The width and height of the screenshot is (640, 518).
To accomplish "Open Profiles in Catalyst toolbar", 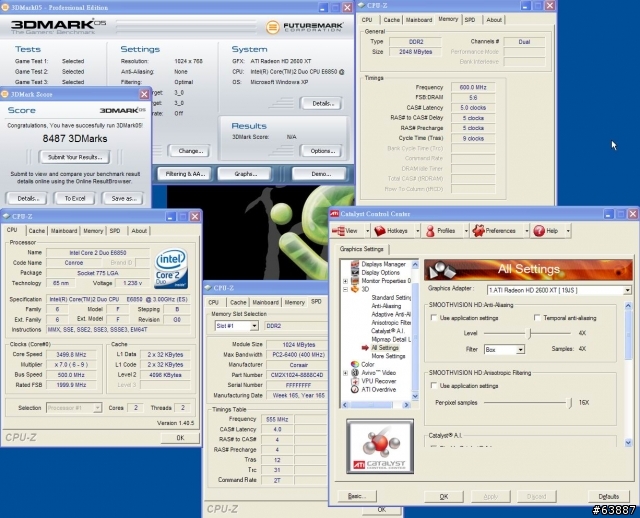I will [x=430, y=231].
